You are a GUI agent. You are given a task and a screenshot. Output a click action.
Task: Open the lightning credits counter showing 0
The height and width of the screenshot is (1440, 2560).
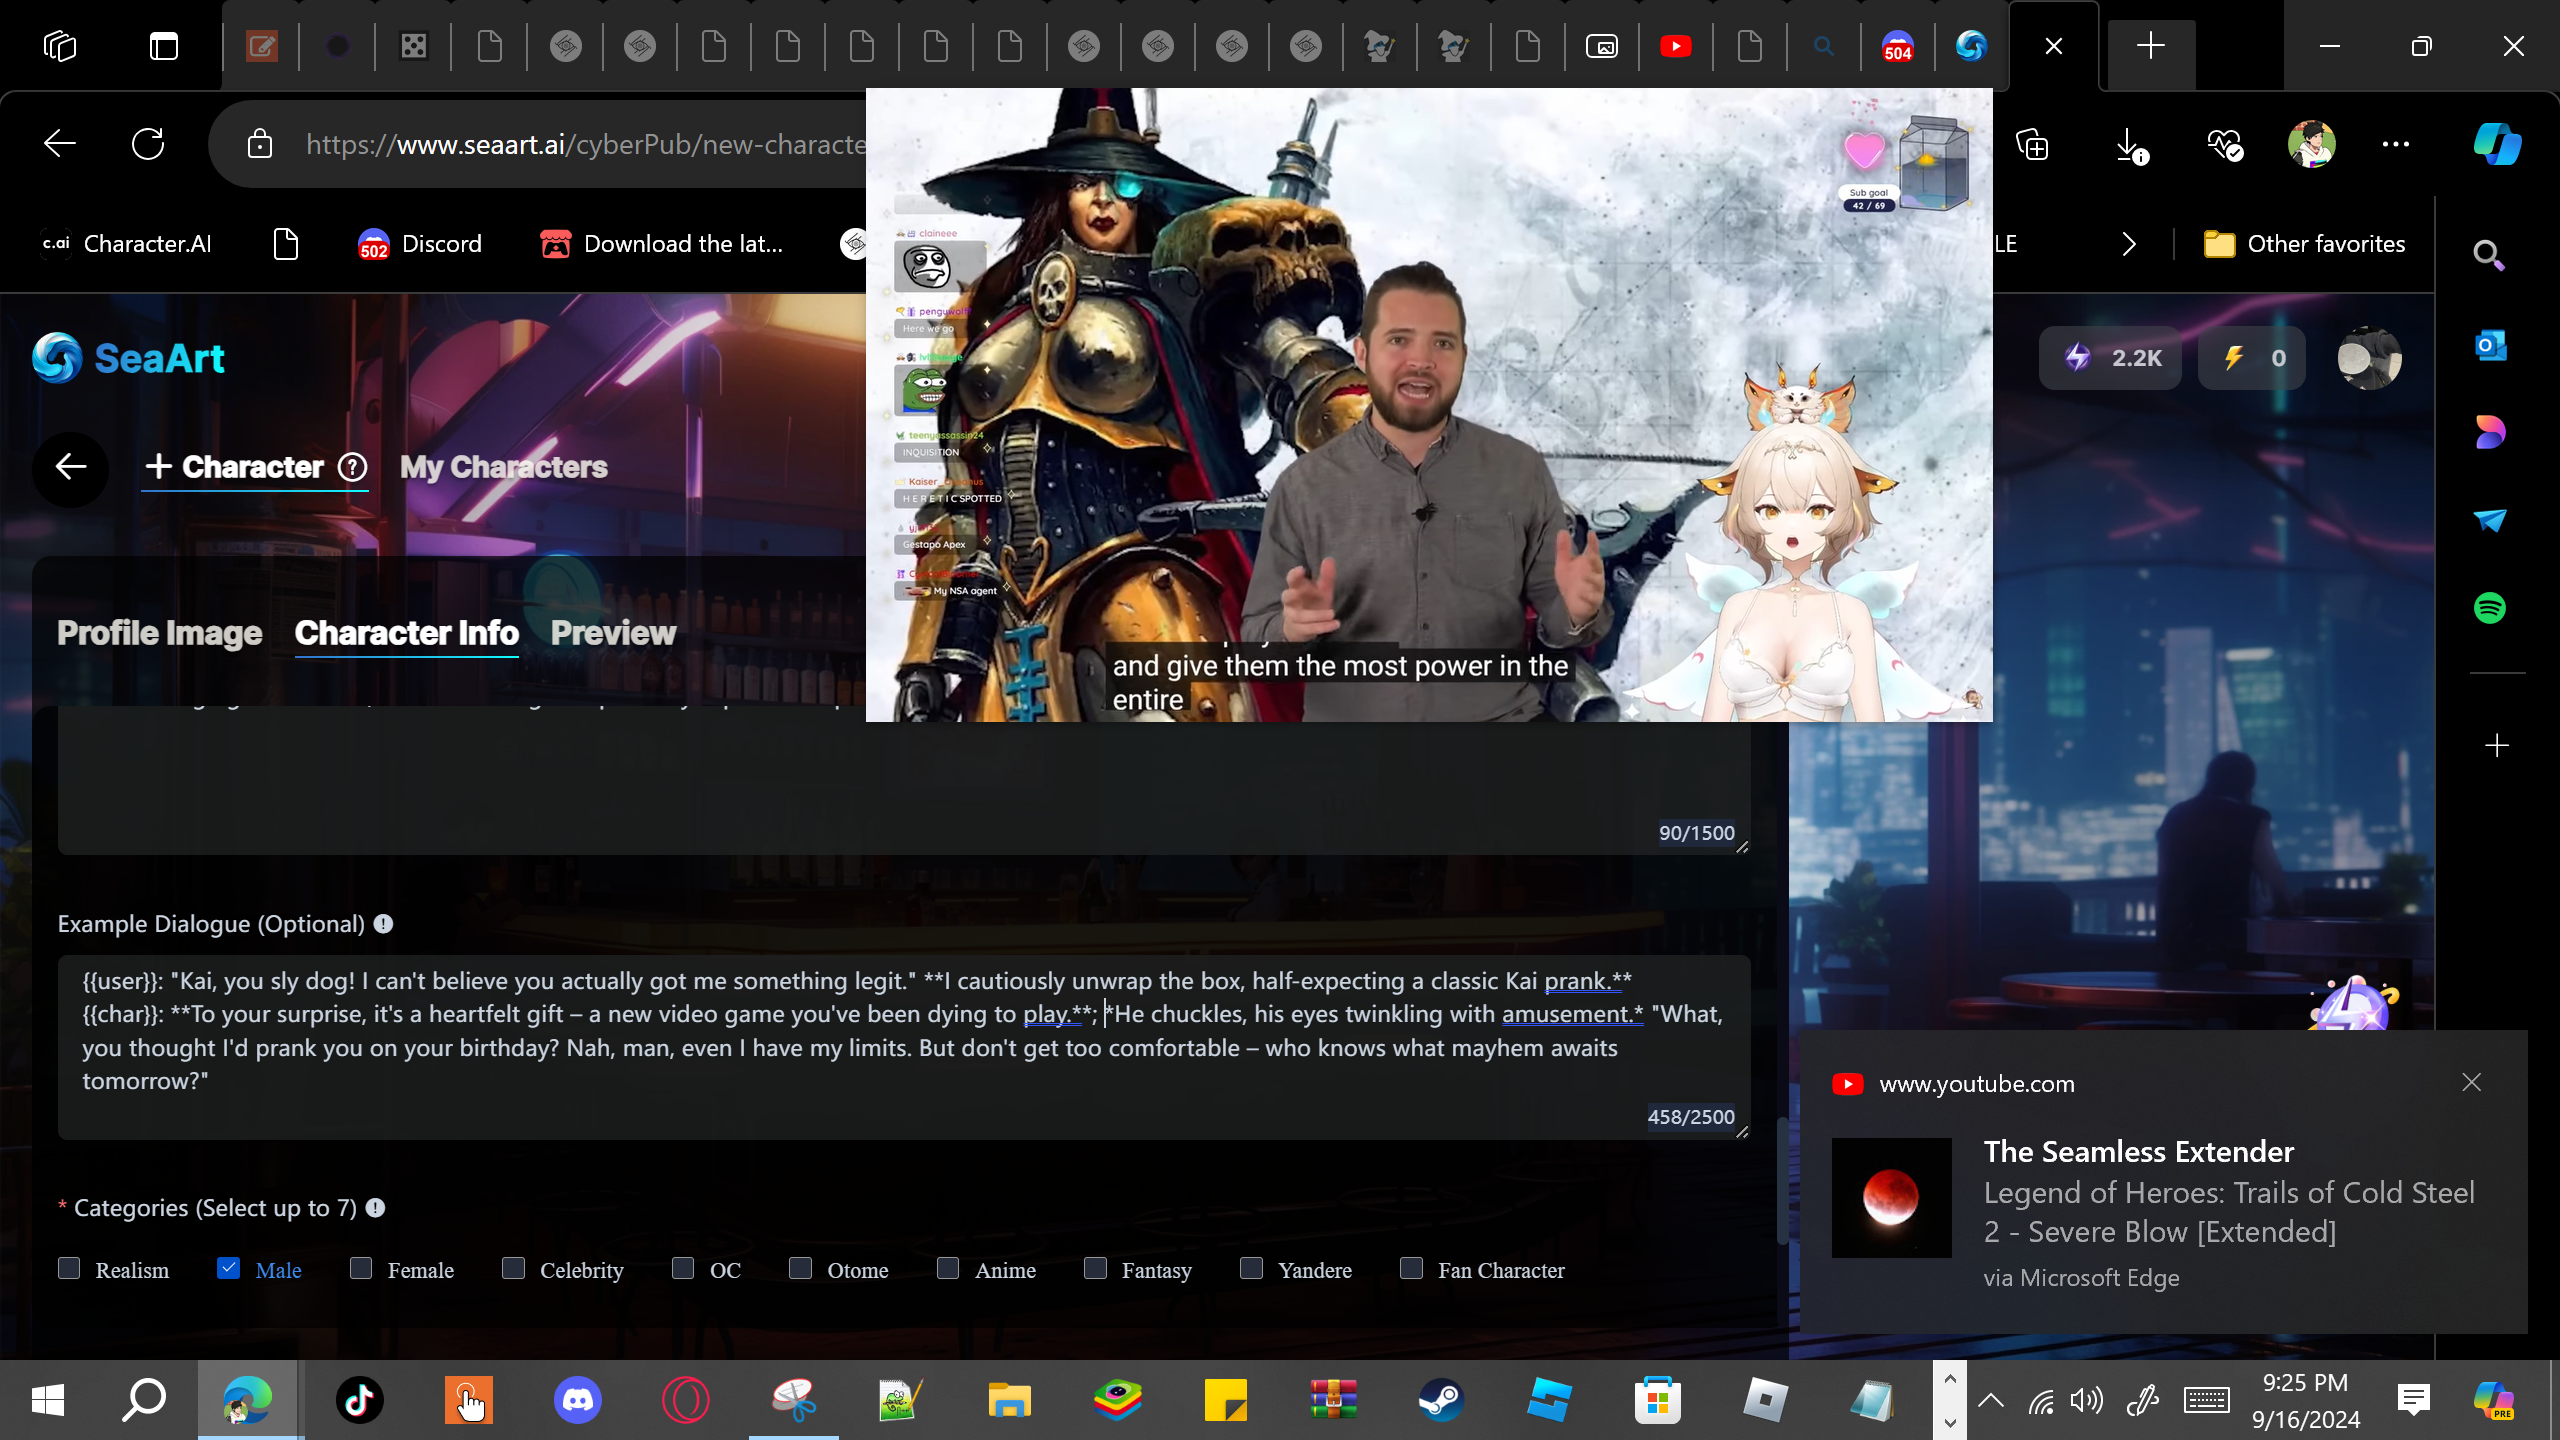[2252, 358]
